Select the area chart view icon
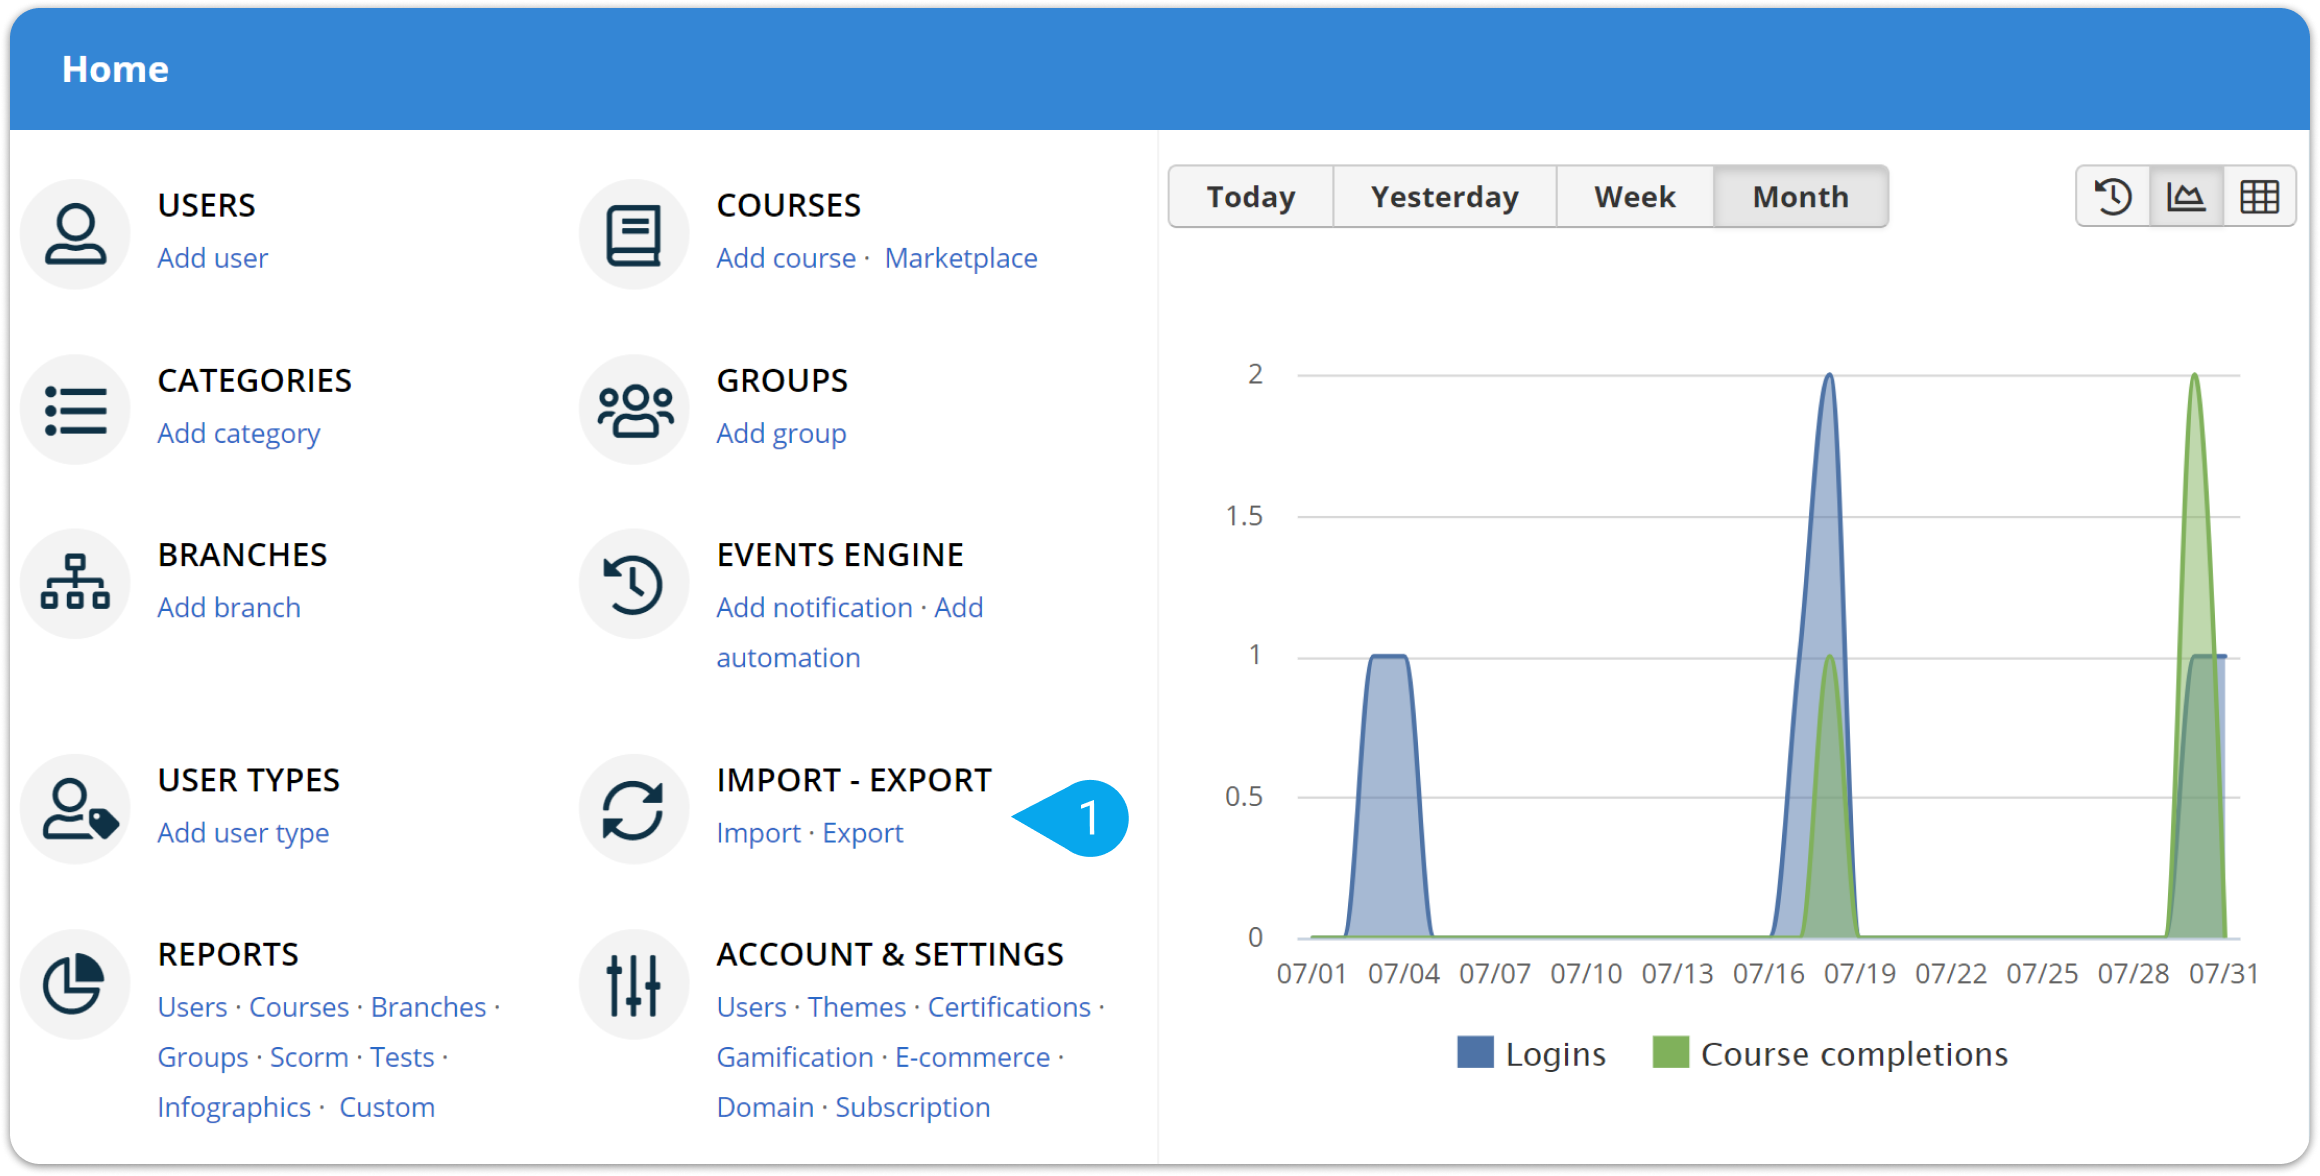Screen dimensions: 2320x1176 (2186, 197)
